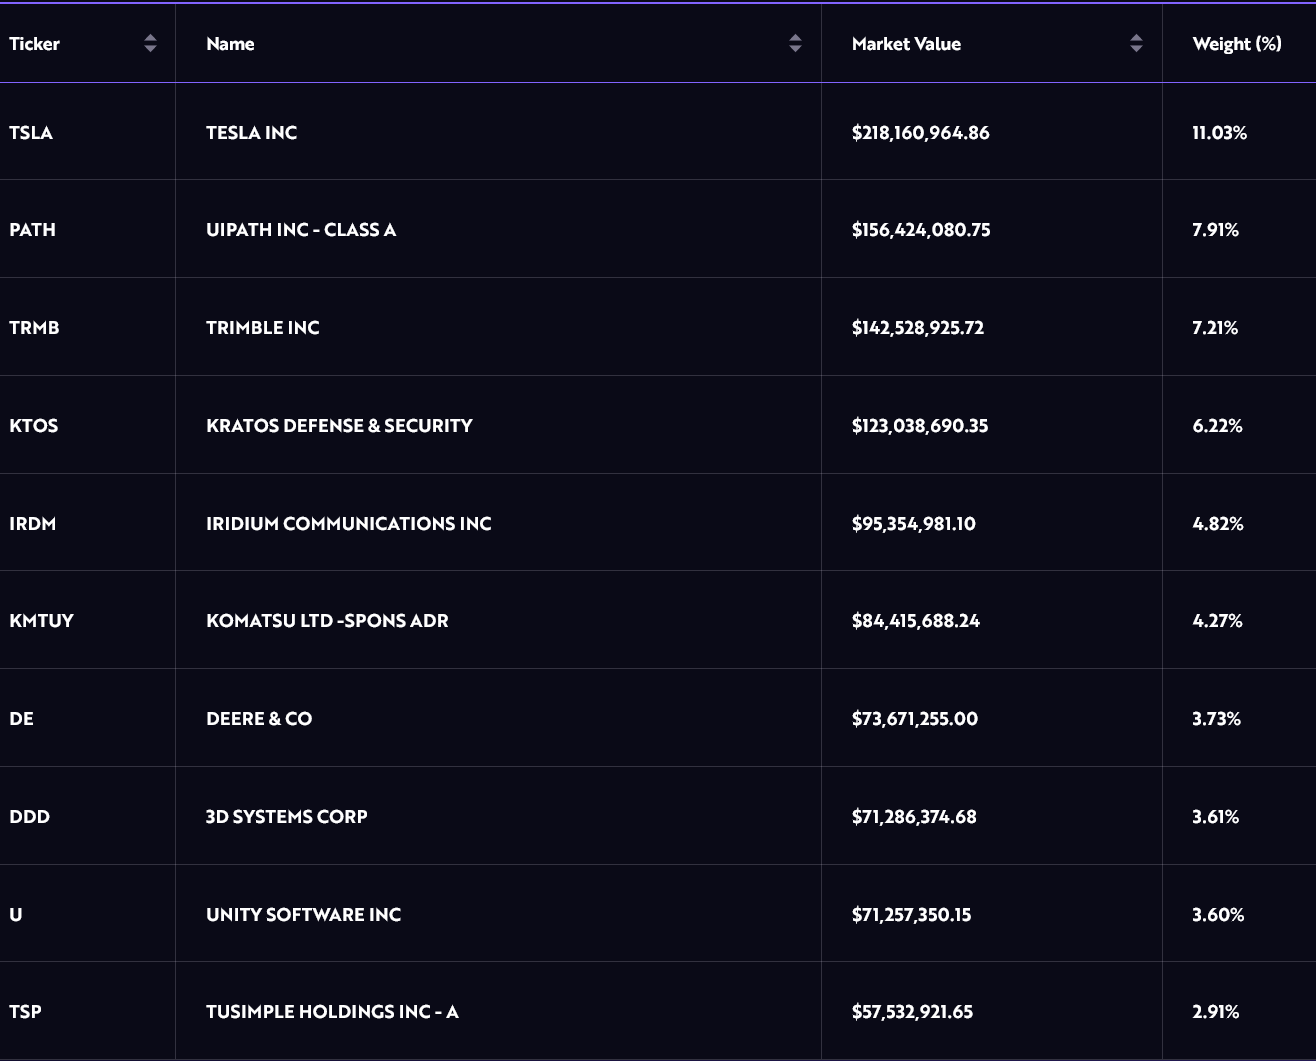Click IRIDIUM COMMUNICATIONS INC name
1316x1061 pixels.
(x=349, y=524)
